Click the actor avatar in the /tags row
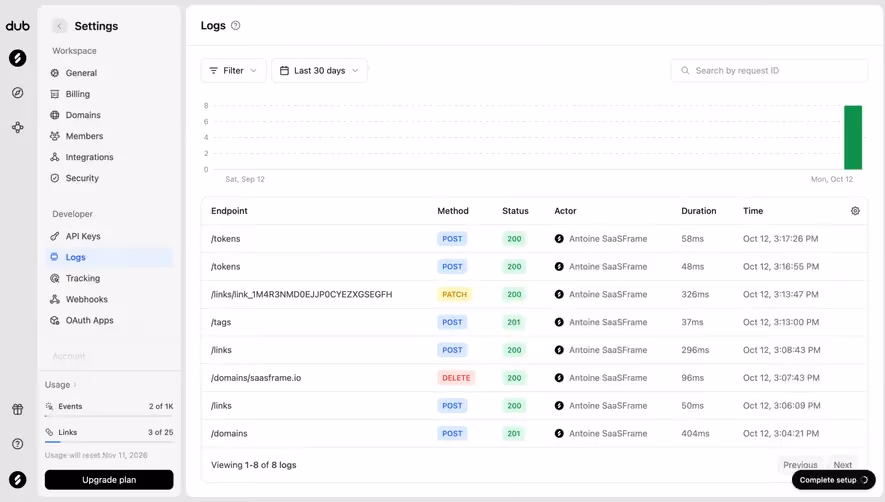 pos(559,322)
